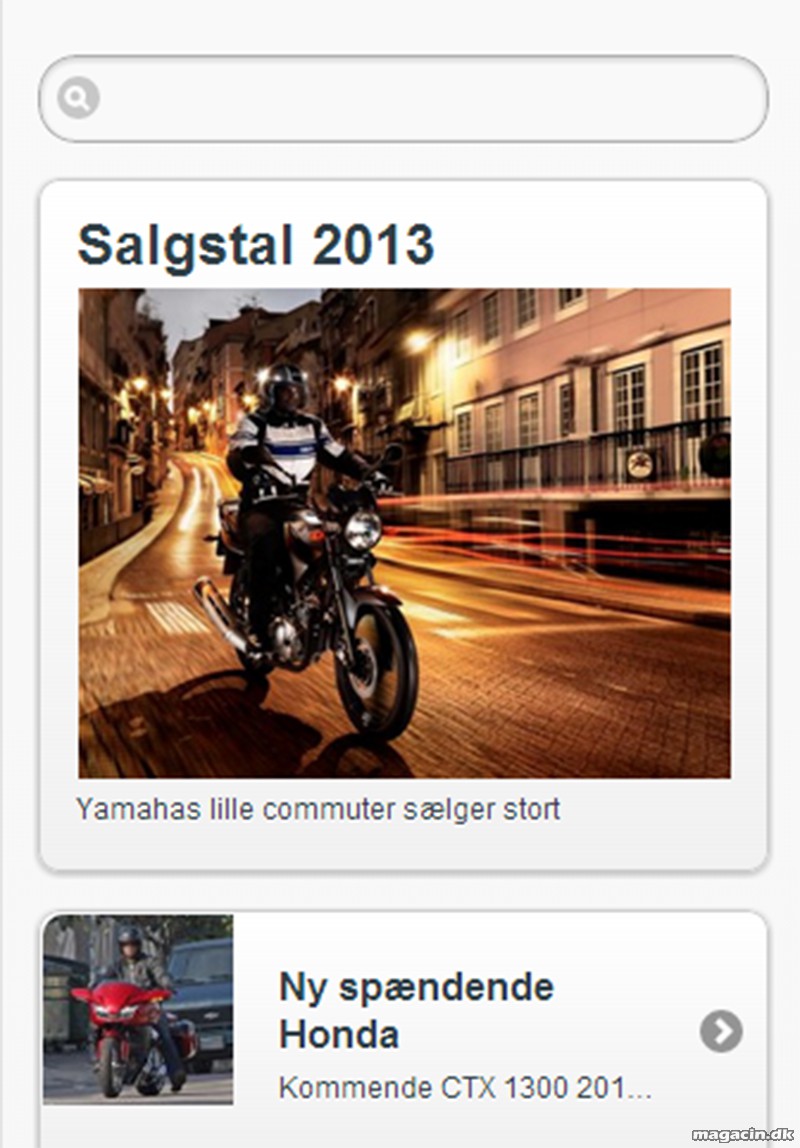
Task: Click the magnifying glass search icon
Action: coord(78,97)
